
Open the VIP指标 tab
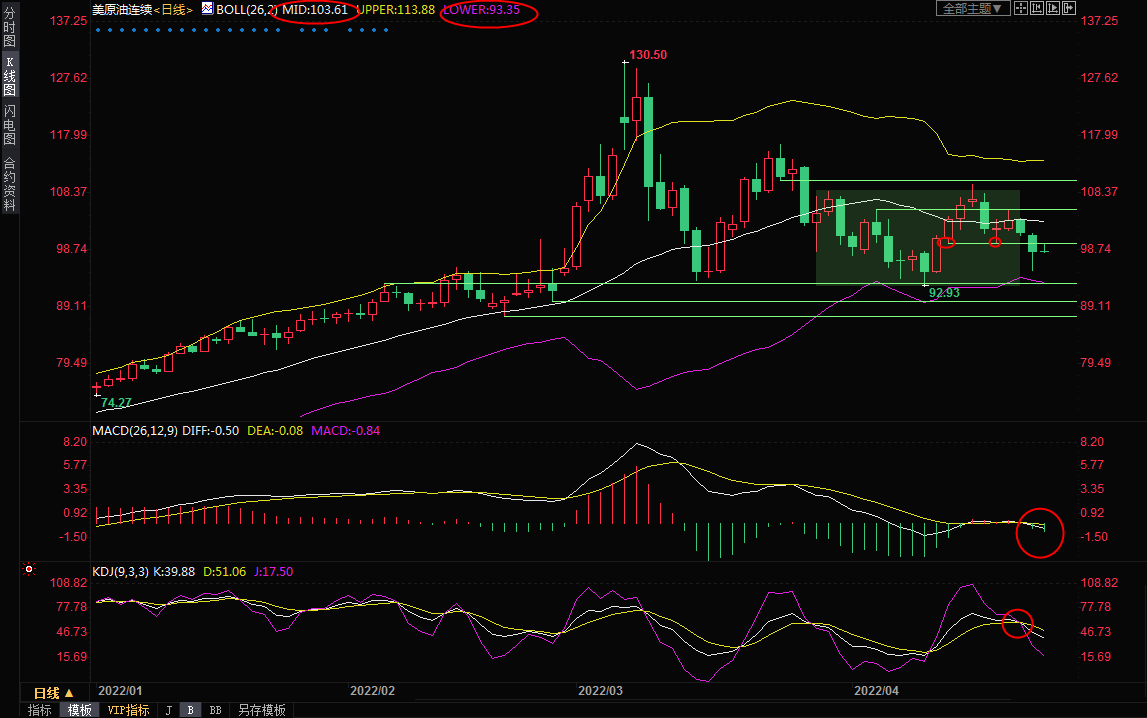(x=129, y=710)
